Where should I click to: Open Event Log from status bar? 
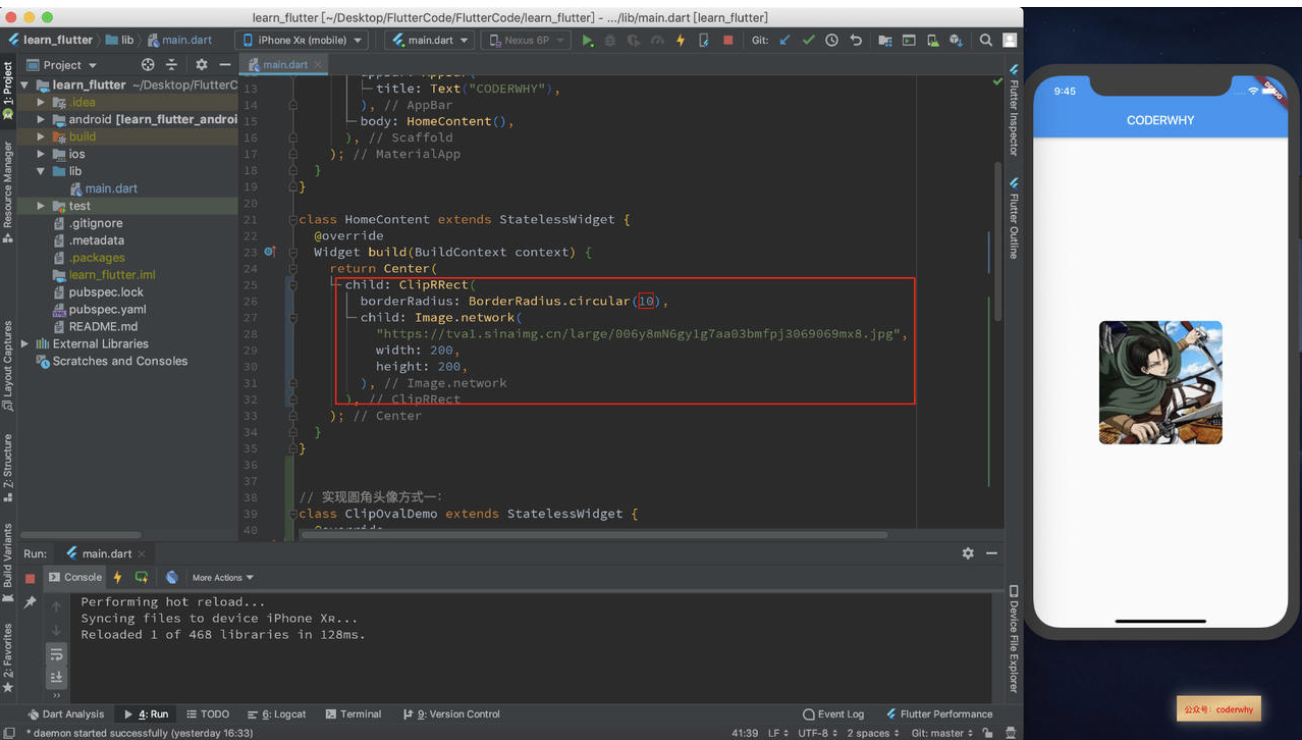tap(833, 714)
